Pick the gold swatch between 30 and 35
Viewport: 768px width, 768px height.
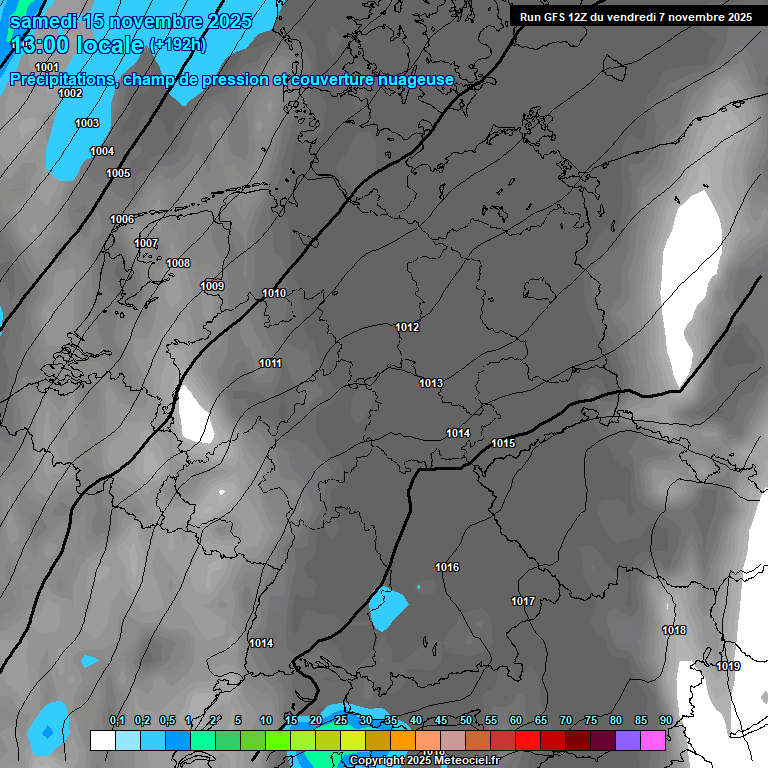click(x=378, y=740)
